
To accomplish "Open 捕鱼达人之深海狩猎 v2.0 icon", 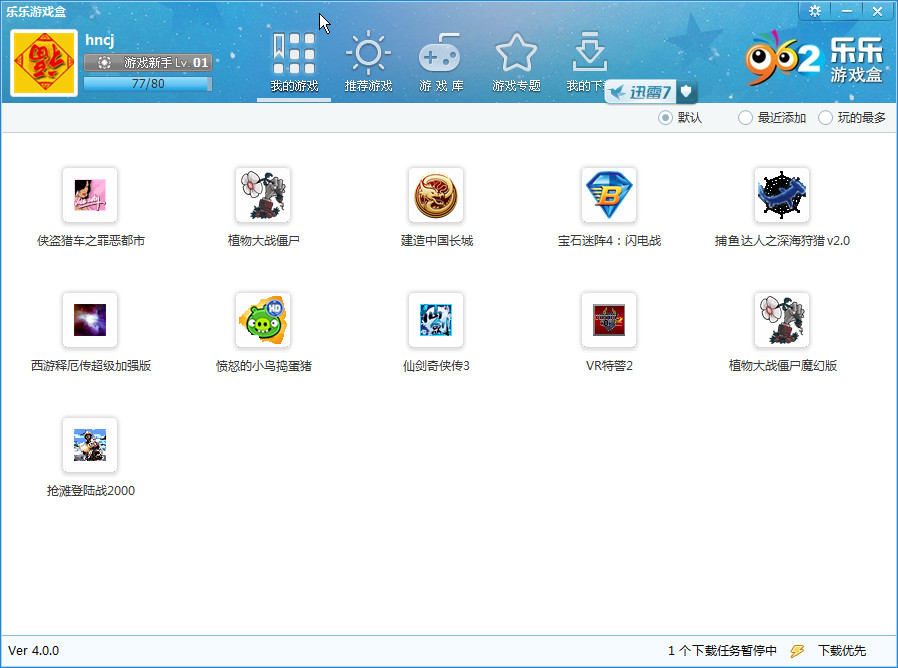I will [x=782, y=195].
